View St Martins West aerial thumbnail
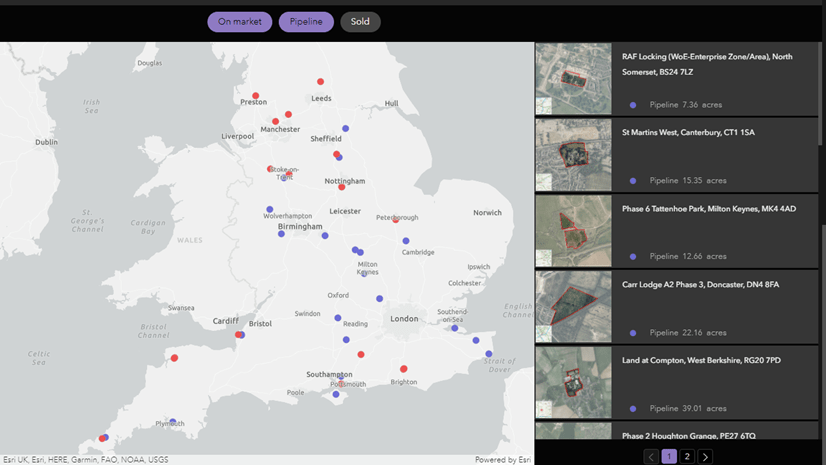Image resolution: width=826 pixels, height=465 pixels. 574,155
